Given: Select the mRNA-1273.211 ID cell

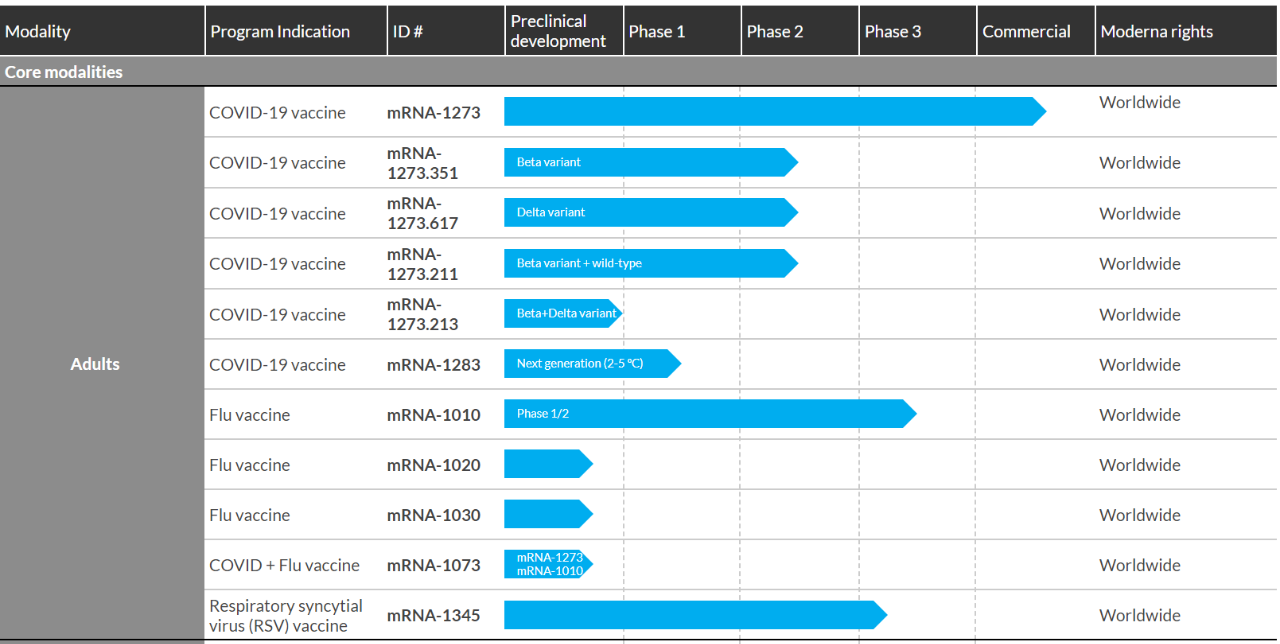Looking at the screenshot, I should pos(423,264).
